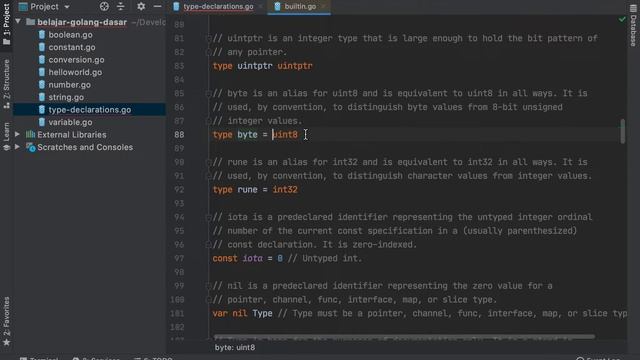Expand External Libraries node
The image size is (640, 360).
[18, 134]
